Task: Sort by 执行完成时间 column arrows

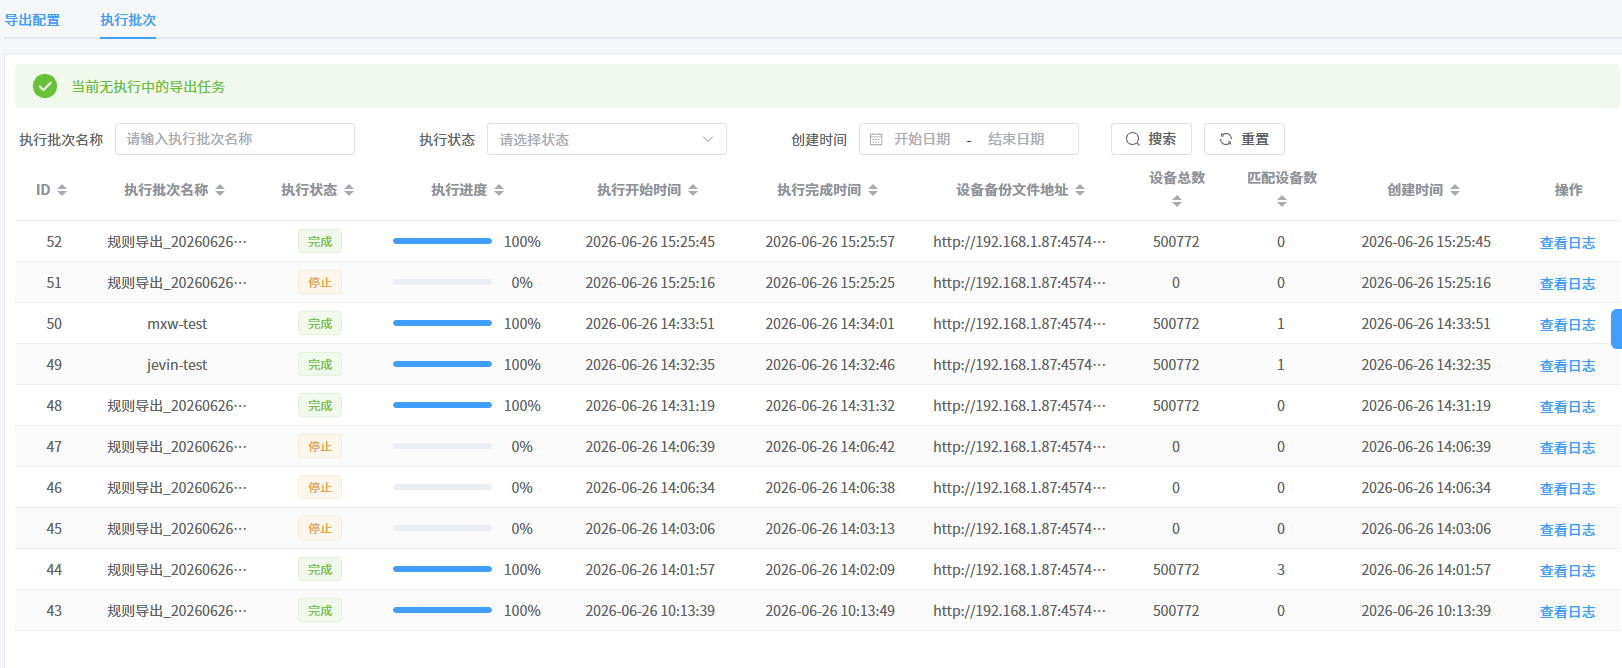Action: 873,190
